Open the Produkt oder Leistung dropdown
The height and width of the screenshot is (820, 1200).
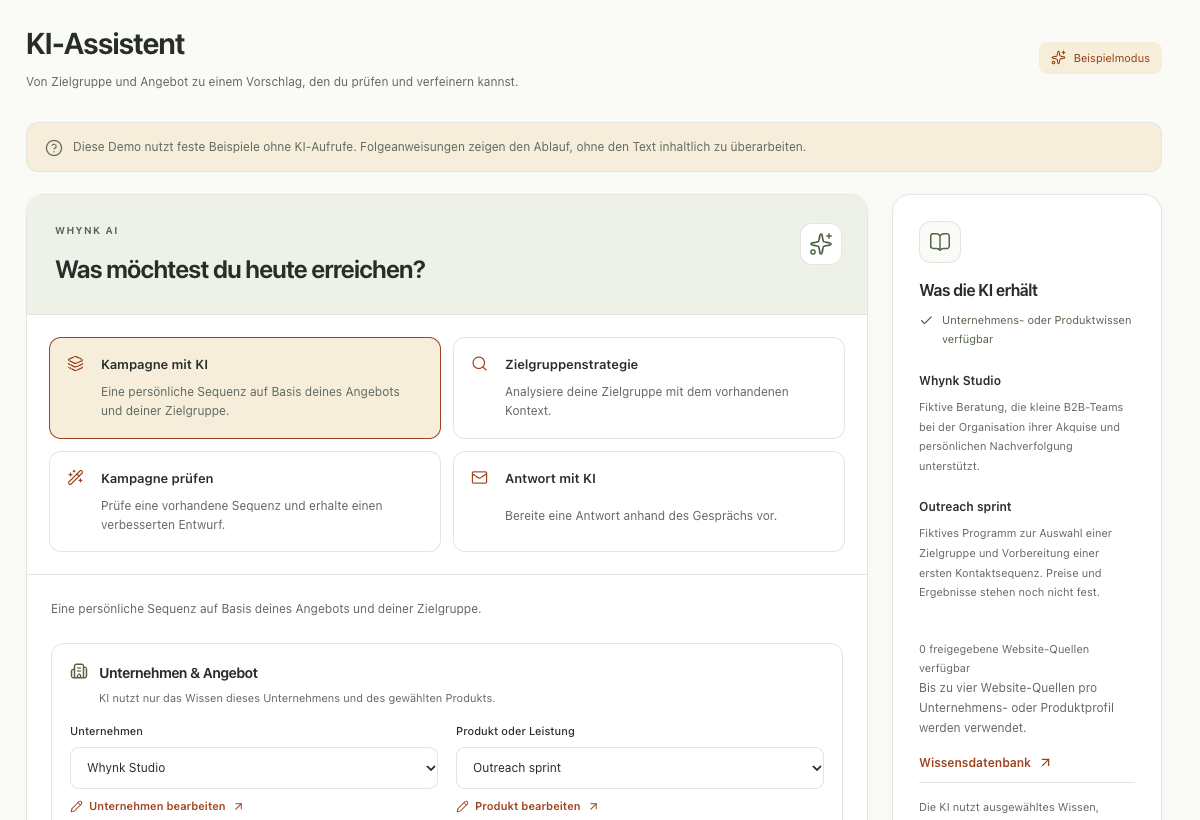640,768
